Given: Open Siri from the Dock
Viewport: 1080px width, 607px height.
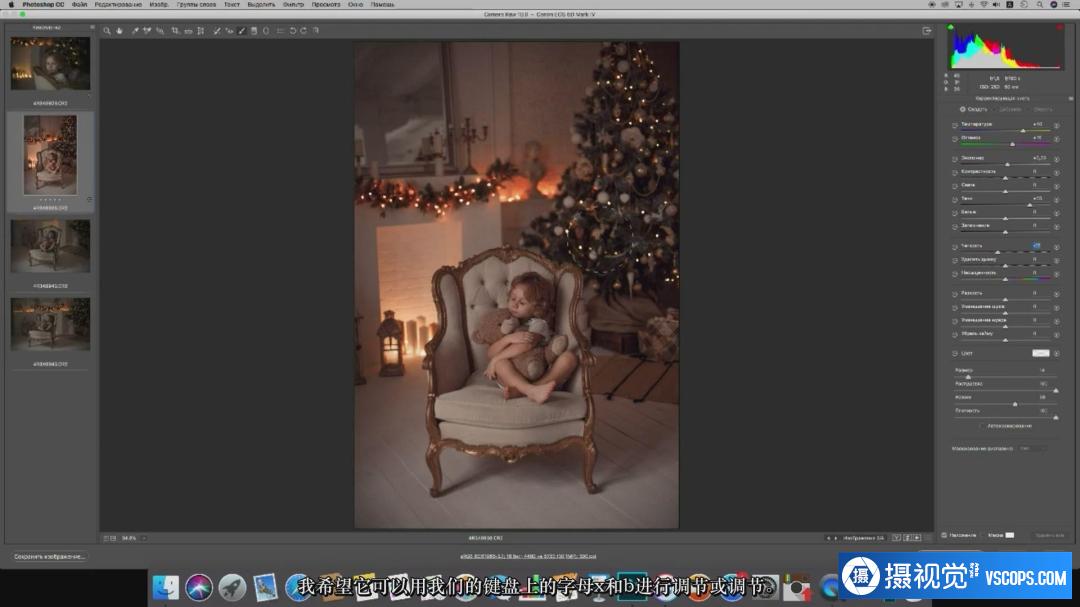Looking at the screenshot, I should click(199, 588).
